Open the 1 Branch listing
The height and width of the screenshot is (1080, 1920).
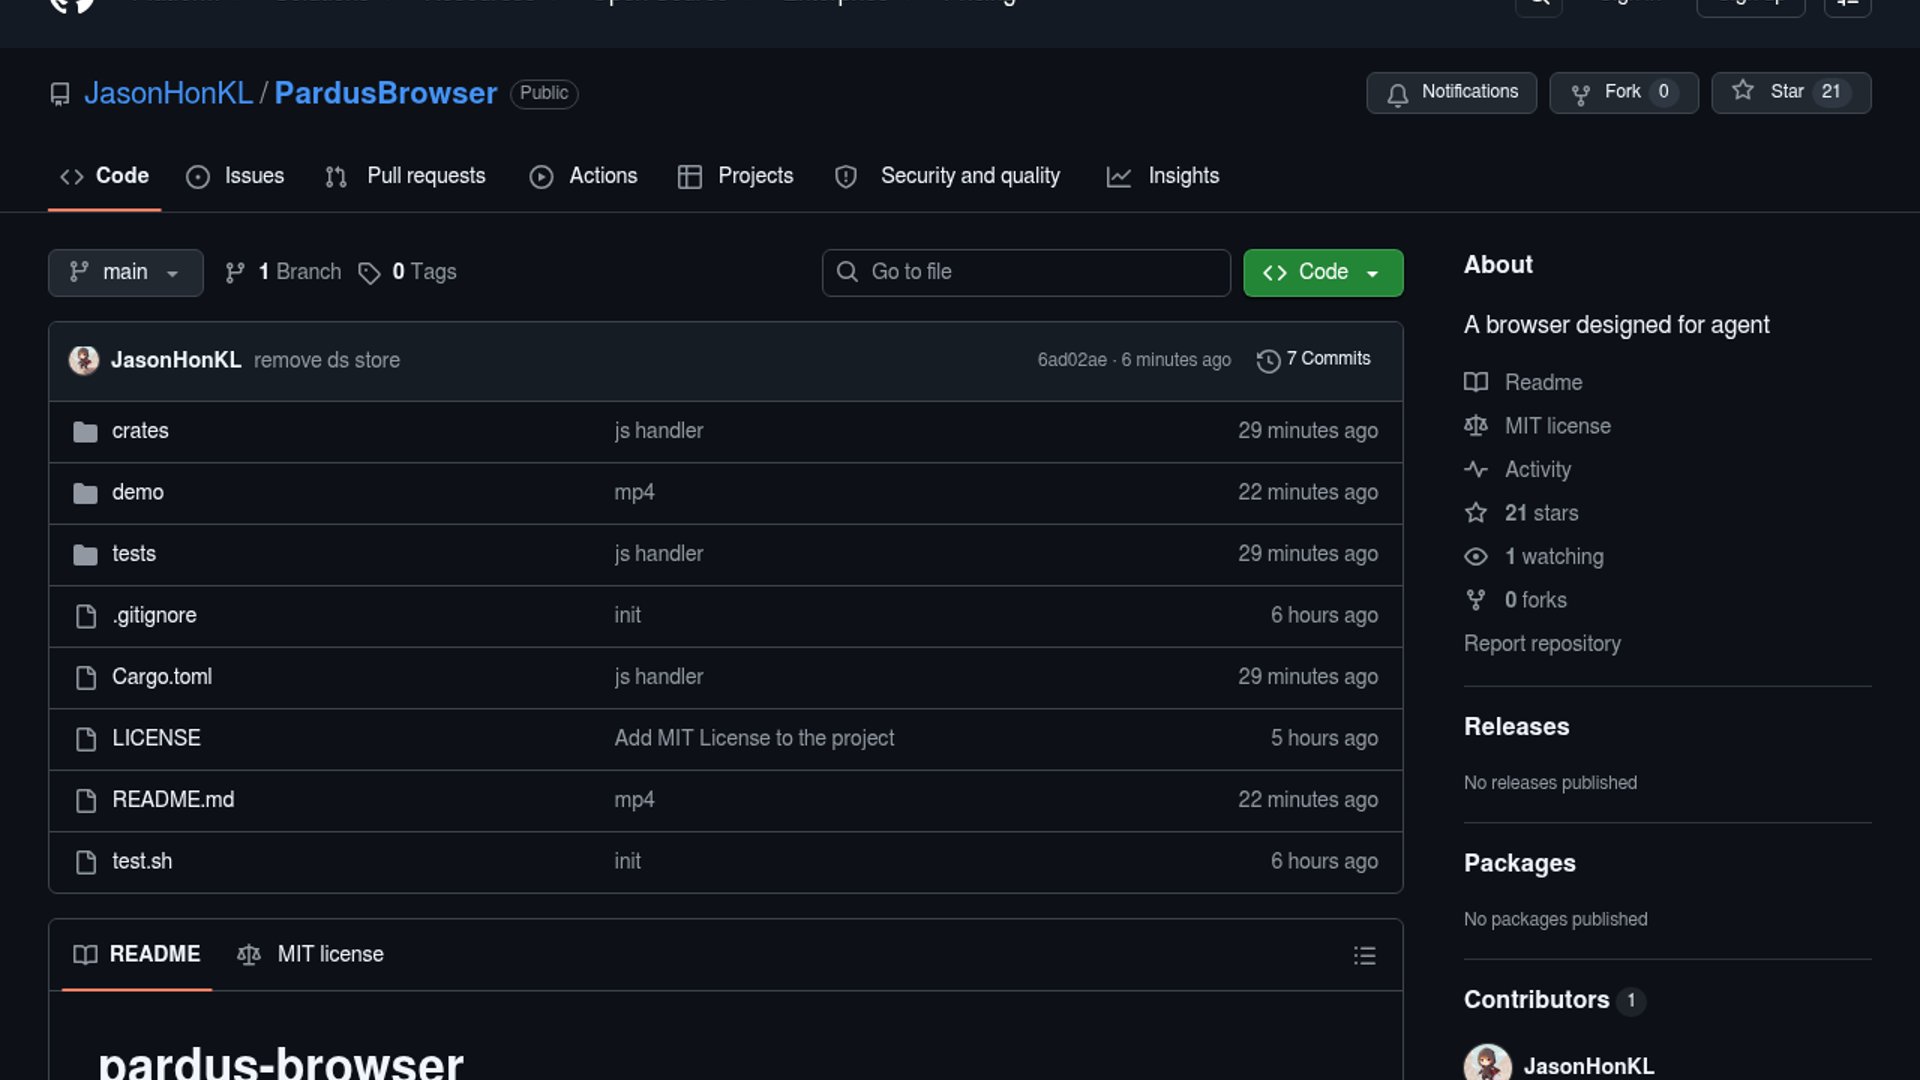pyautogui.click(x=284, y=272)
